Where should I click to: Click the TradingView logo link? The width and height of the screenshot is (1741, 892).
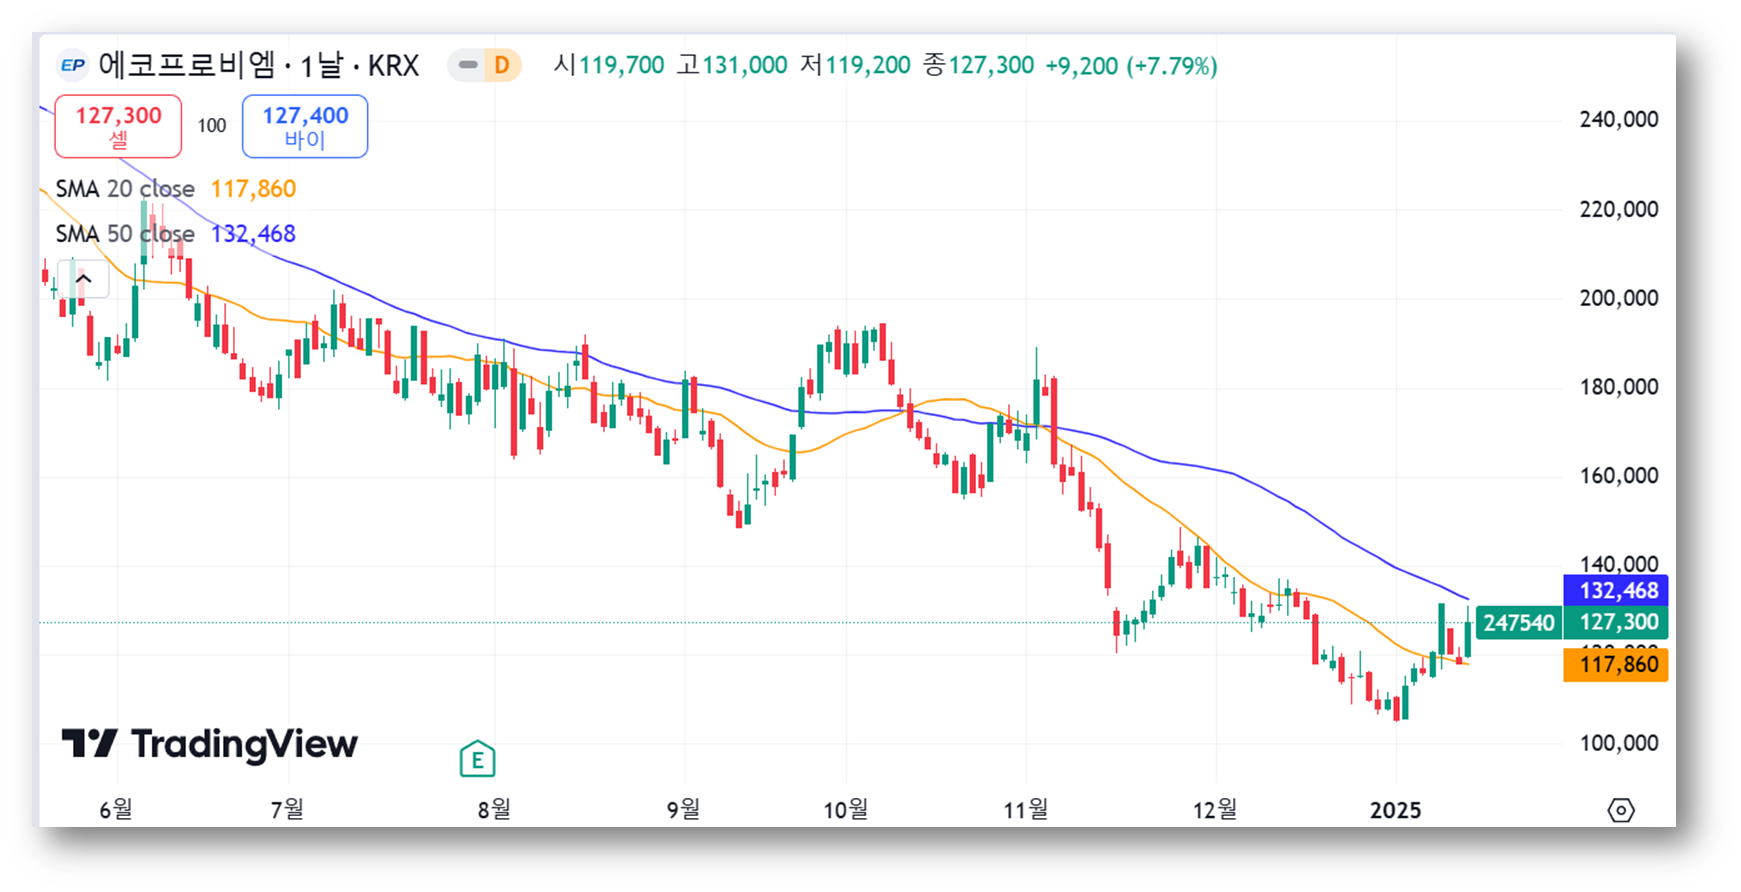209,744
